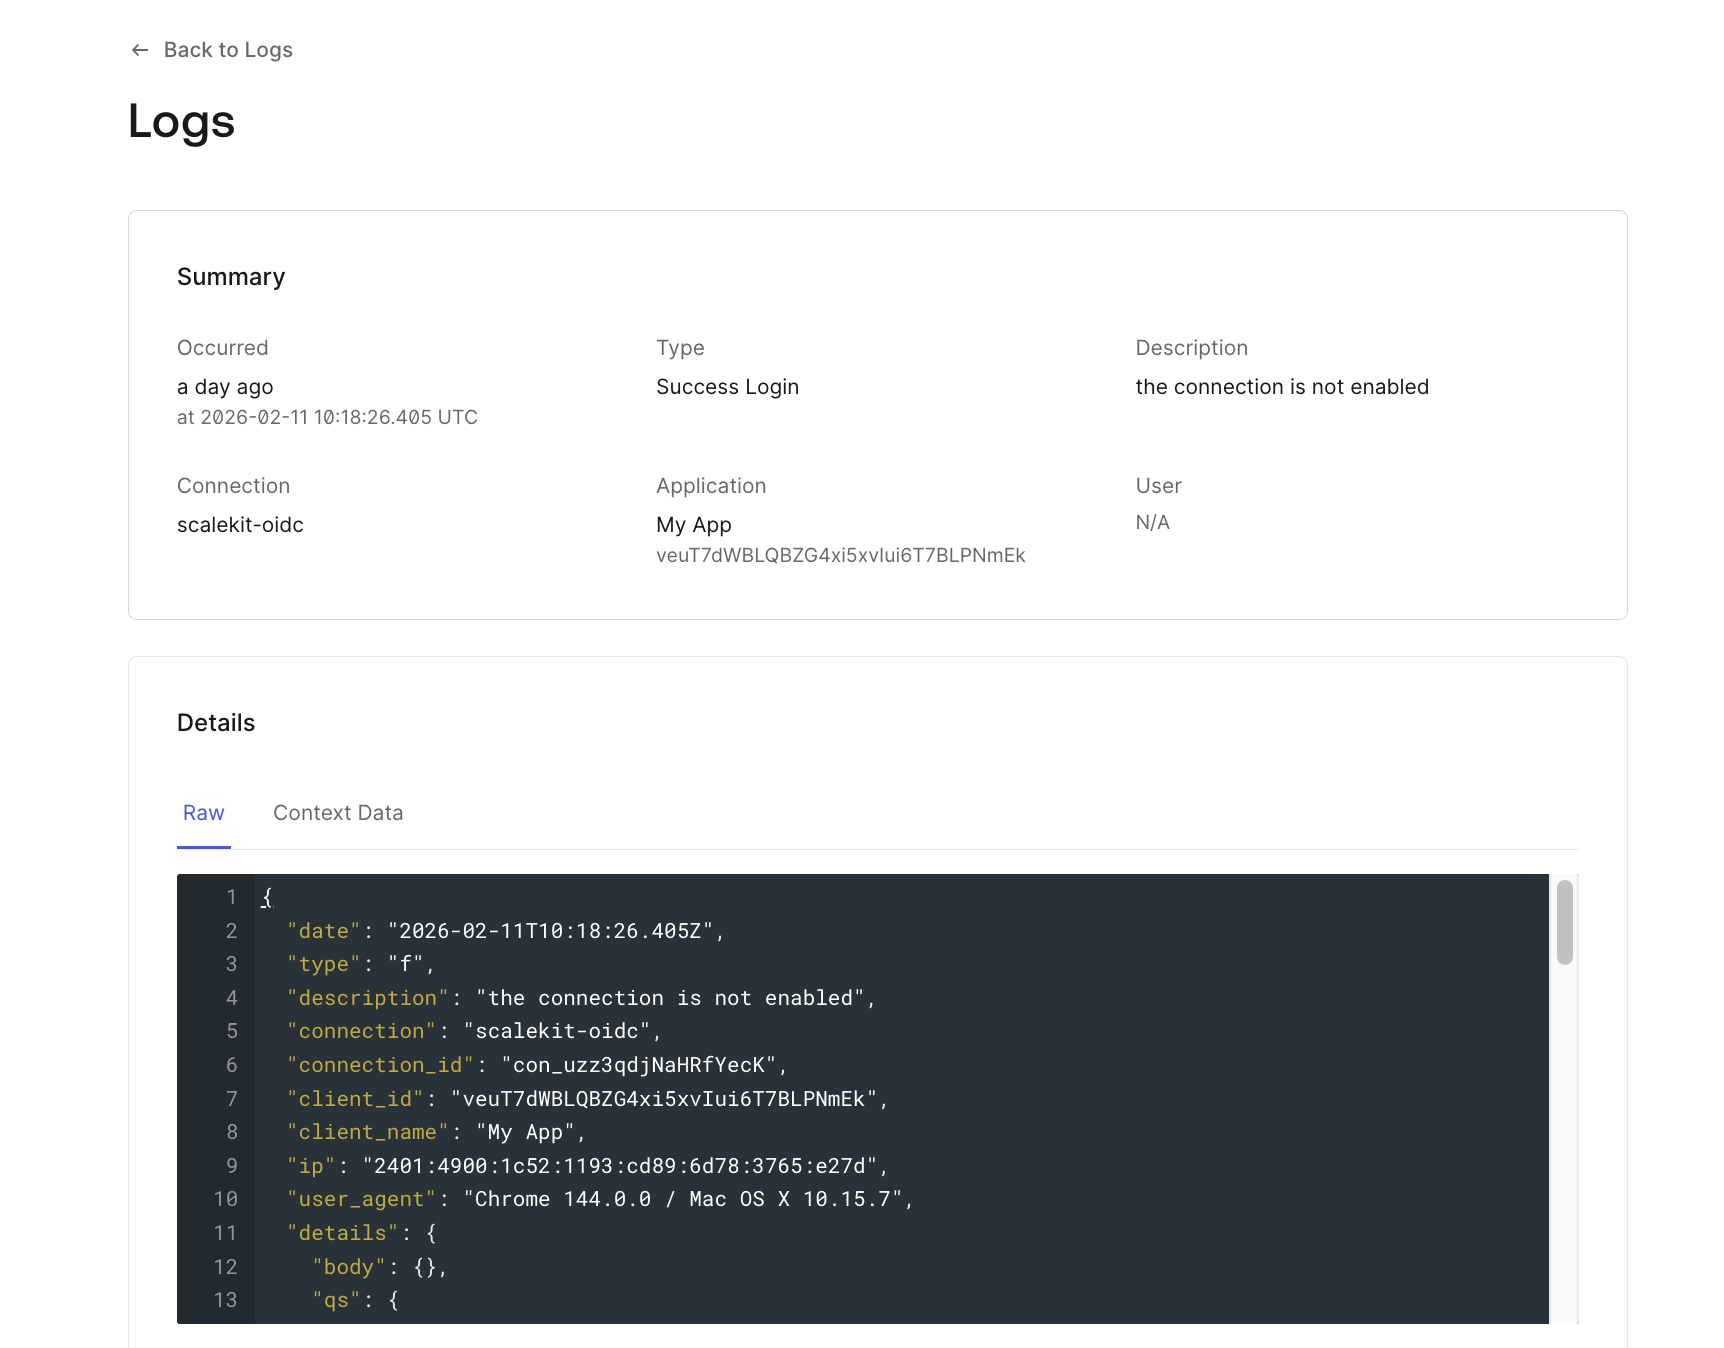Screen dimensions: 1724x1348
Task: Click the "connection": "scalekit-oidc" JSON line
Action: point(474,1031)
